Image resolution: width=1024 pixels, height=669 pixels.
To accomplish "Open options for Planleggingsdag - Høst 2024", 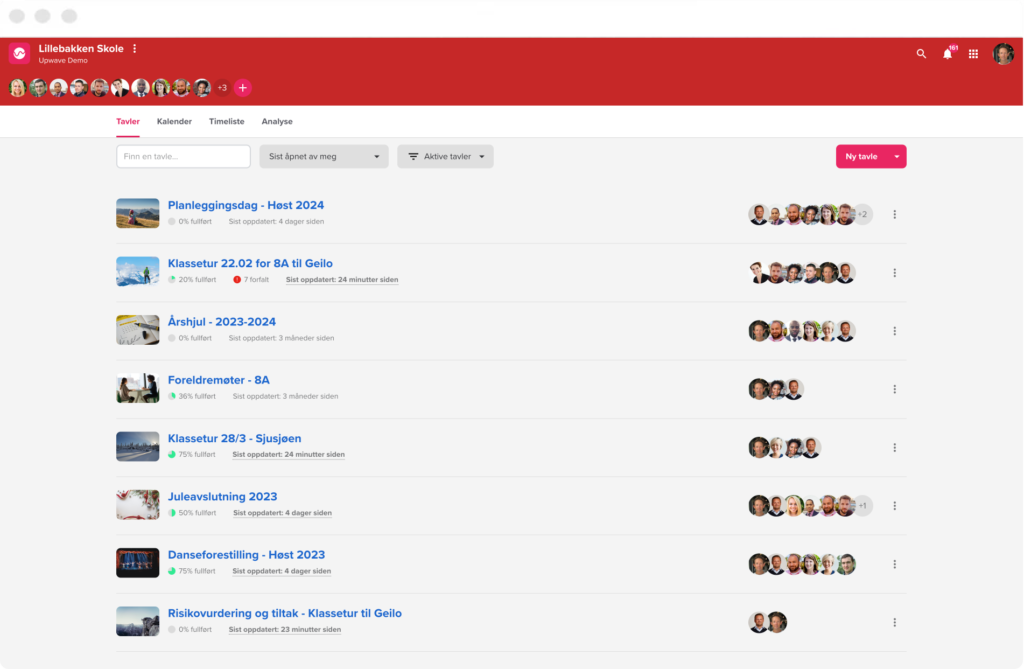I will click(x=895, y=214).
